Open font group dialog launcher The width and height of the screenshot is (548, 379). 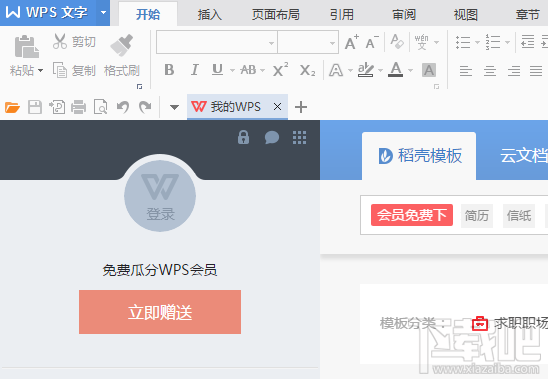click(x=436, y=86)
